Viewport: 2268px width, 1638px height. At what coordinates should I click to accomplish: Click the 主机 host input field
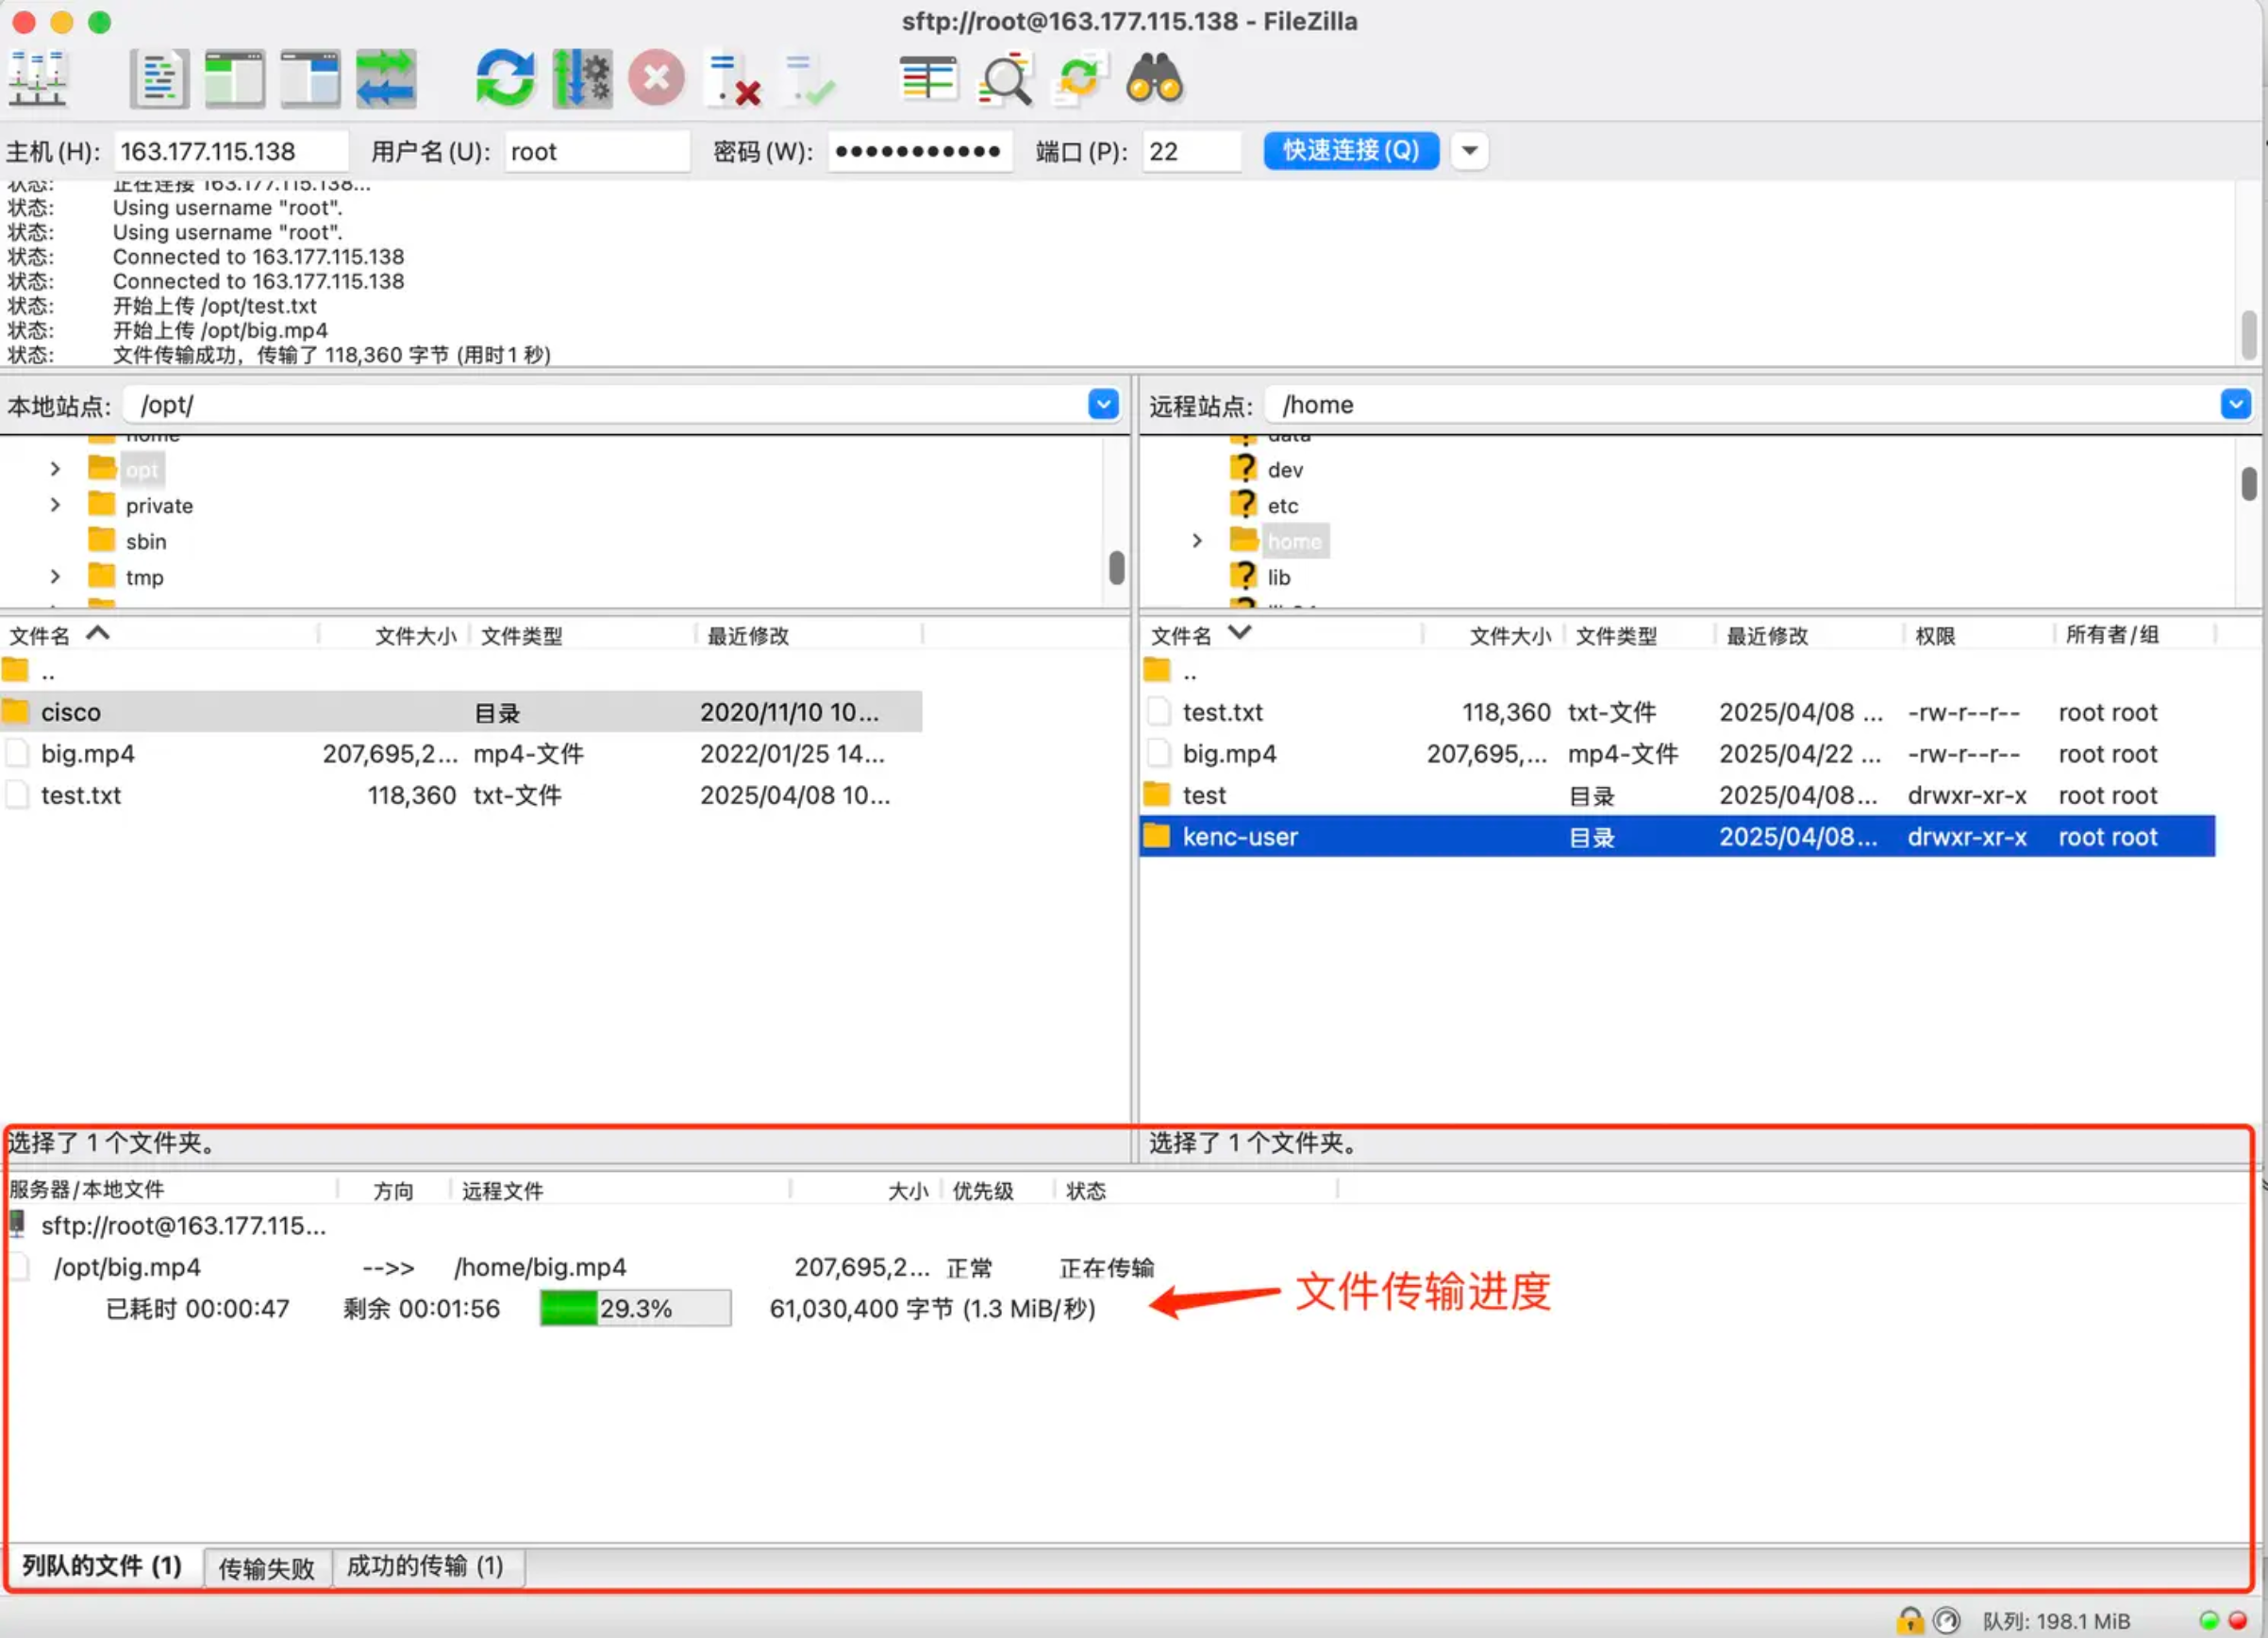[x=230, y=151]
